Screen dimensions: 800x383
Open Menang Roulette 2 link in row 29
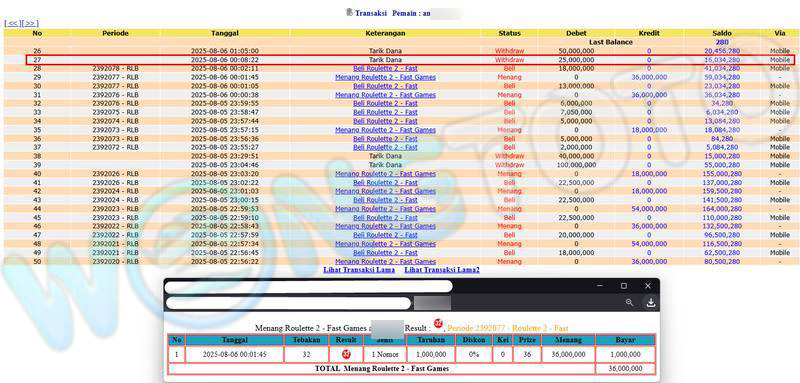point(385,78)
